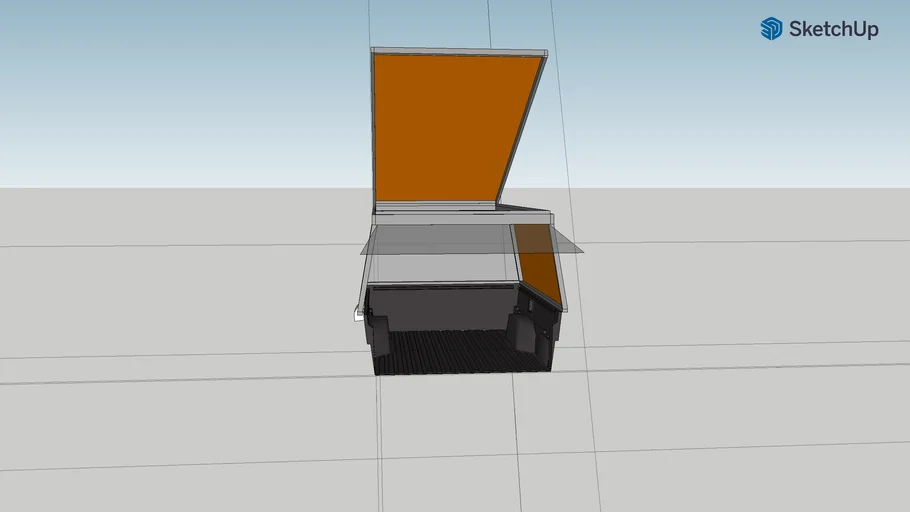Image resolution: width=910 pixels, height=512 pixels.
Task: Click the SketchUp cube logo icon
Action: (771, 29)
